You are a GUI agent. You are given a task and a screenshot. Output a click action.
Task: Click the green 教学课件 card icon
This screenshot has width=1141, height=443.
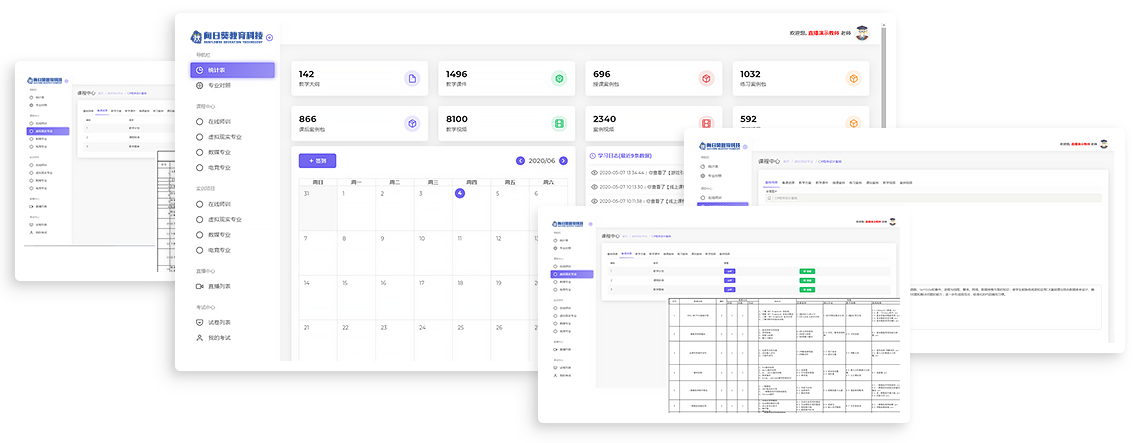[558, 79]
